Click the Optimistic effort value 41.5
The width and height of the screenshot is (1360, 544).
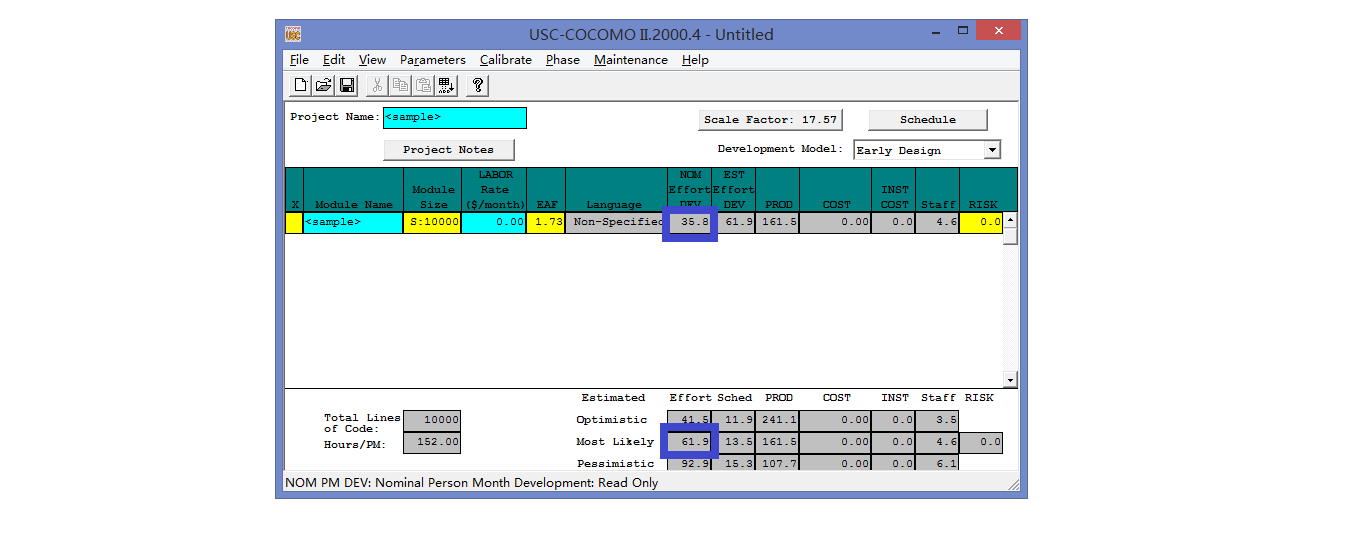(689, 420)
